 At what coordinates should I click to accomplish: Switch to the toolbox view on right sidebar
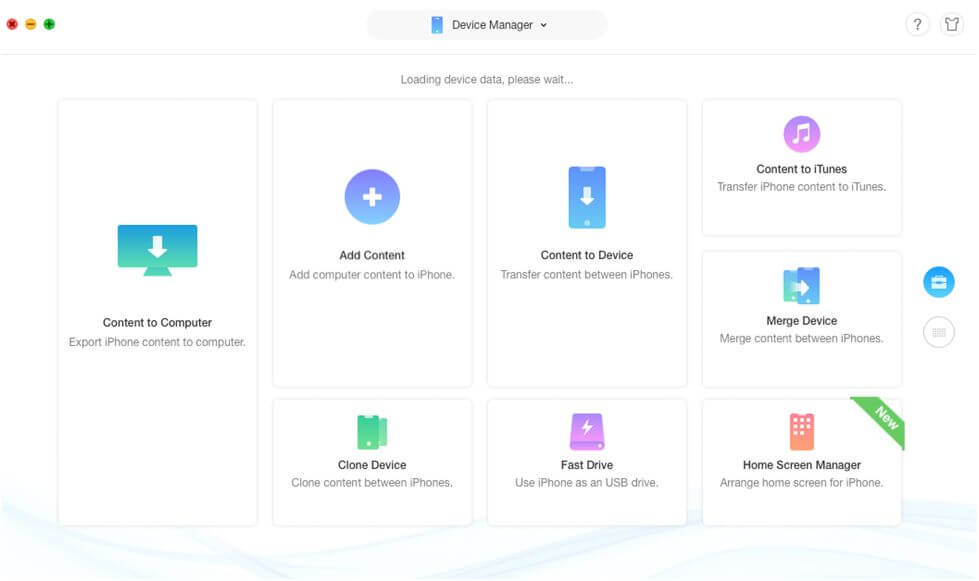[x=937, y=282]
